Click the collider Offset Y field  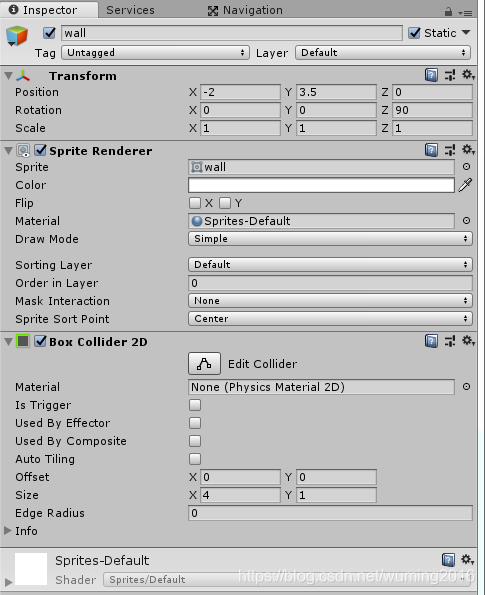pyautogui.click(x=336, y=477)
